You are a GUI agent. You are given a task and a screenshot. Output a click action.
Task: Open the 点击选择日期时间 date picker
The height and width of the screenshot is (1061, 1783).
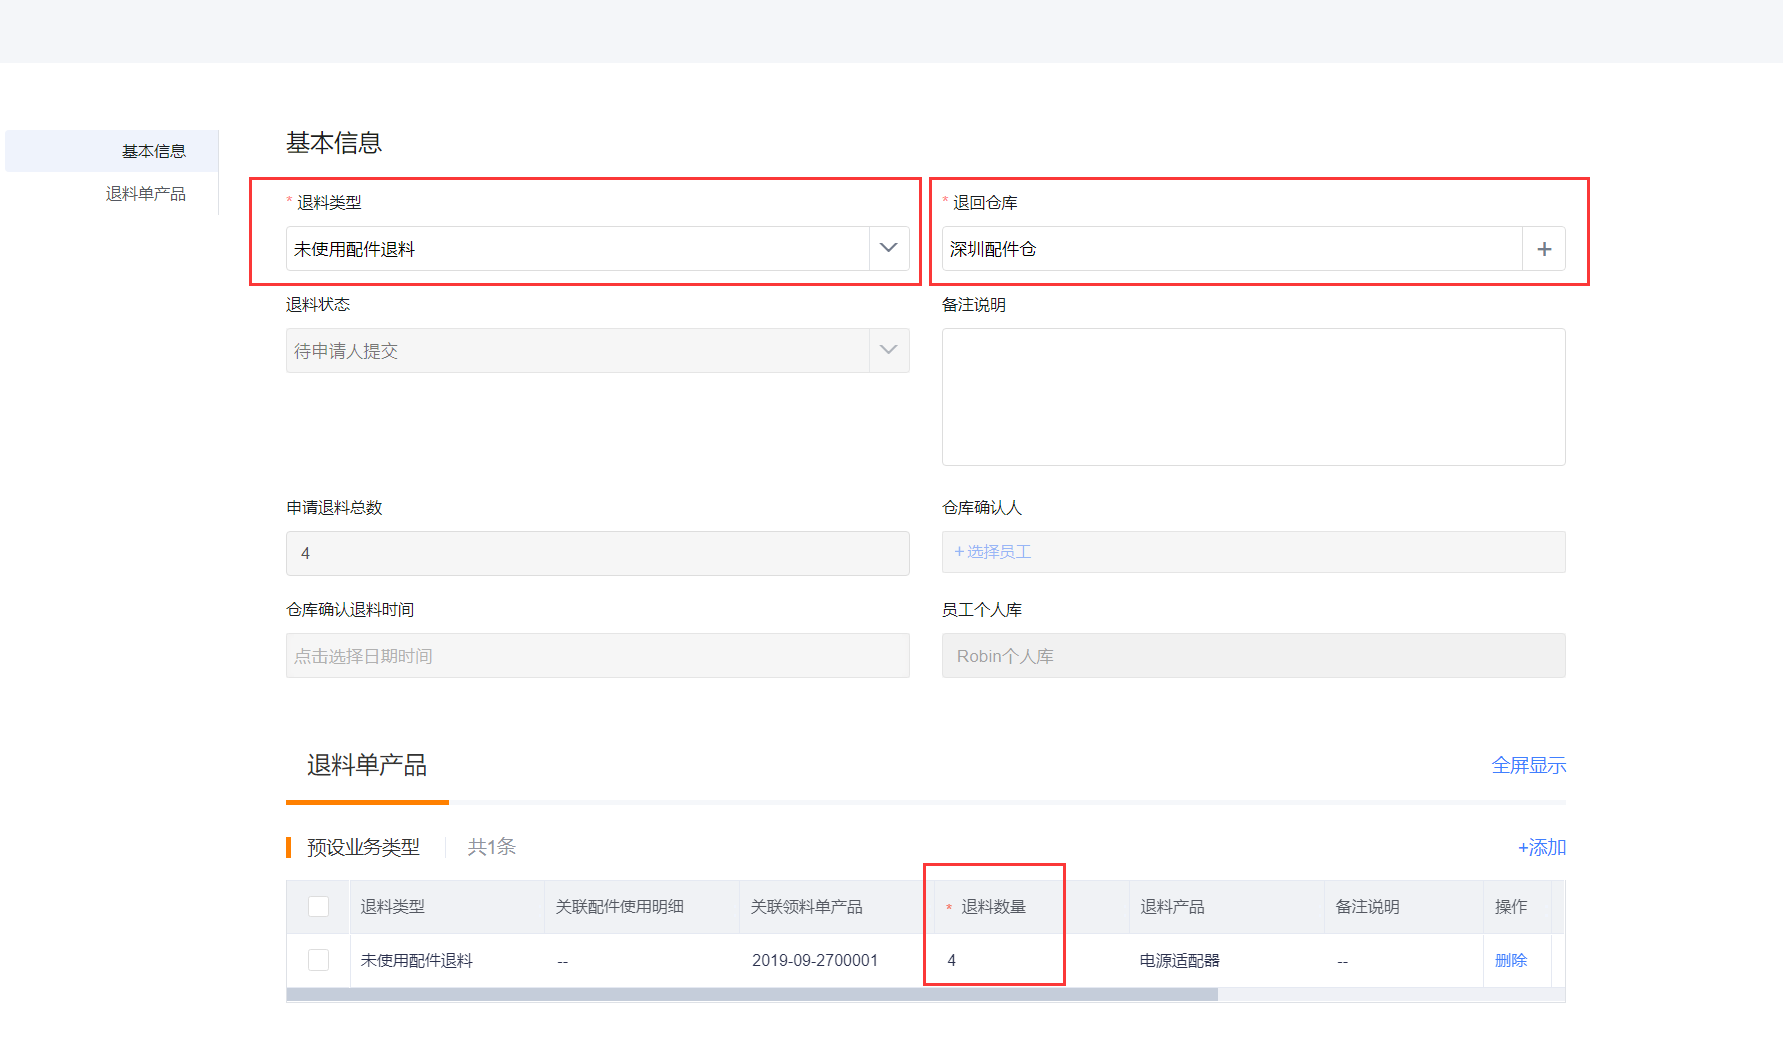click(x=598, y=656)
